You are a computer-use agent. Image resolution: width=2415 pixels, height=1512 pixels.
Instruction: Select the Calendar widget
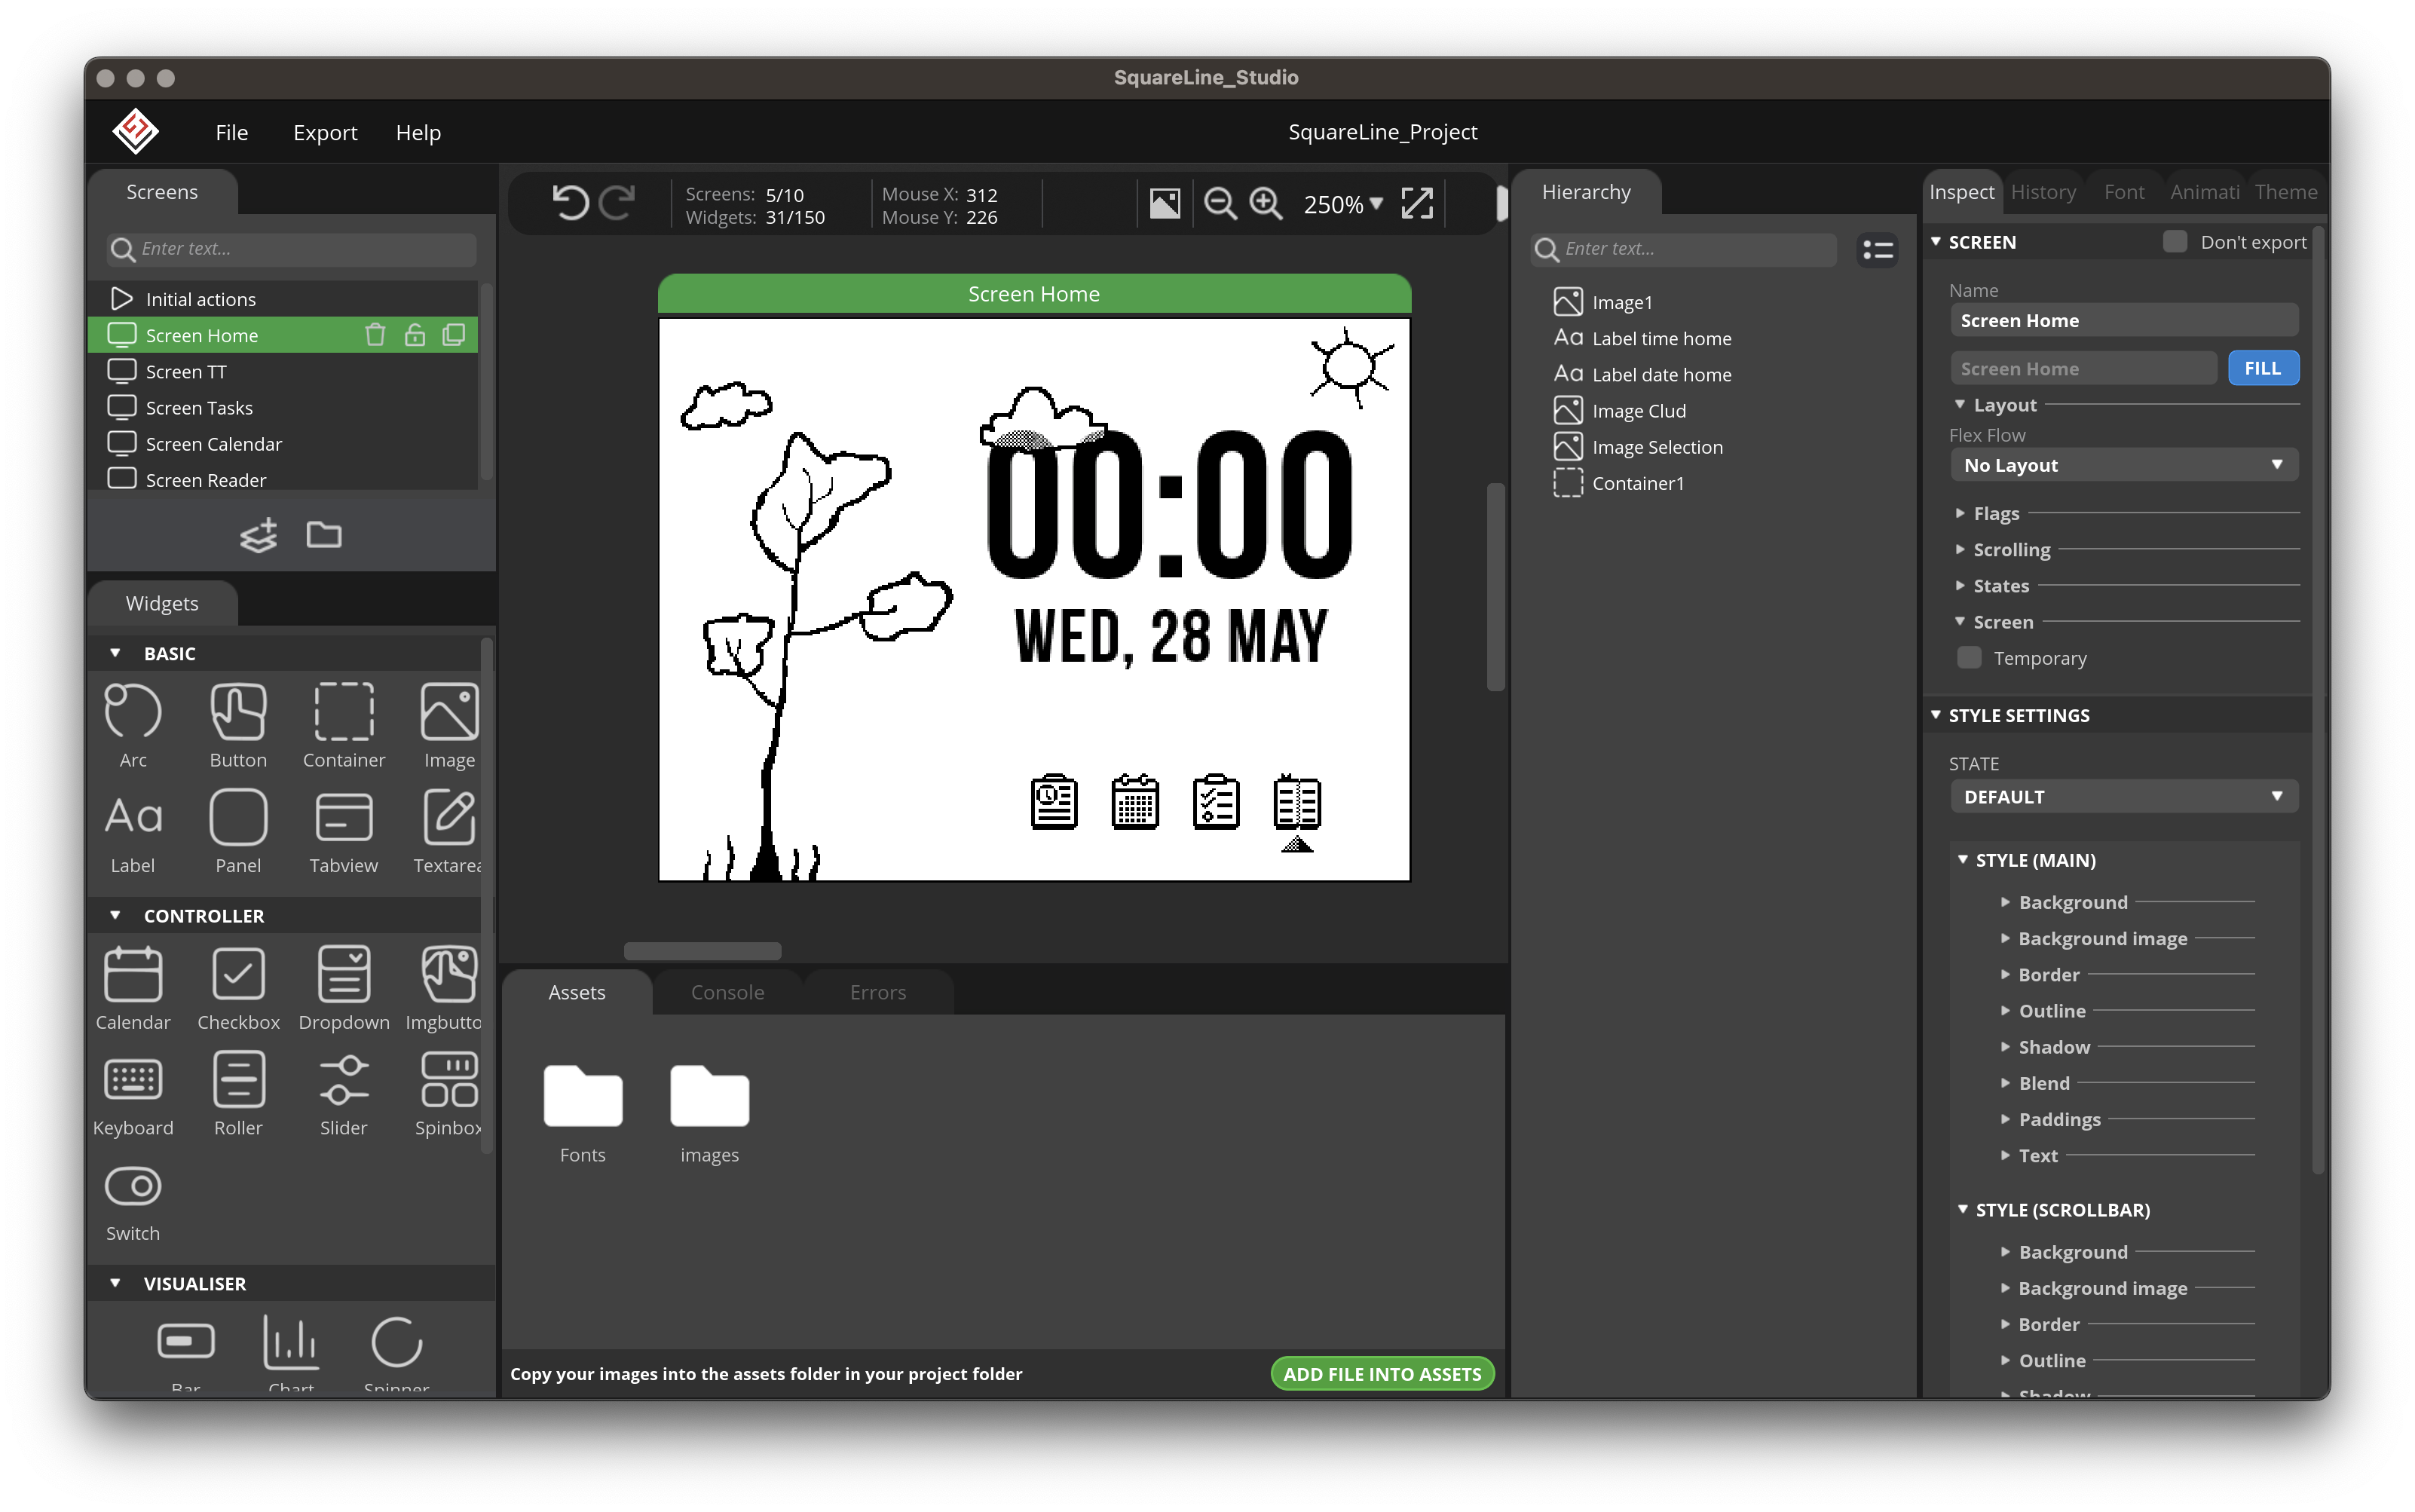[x=133, y=988]
